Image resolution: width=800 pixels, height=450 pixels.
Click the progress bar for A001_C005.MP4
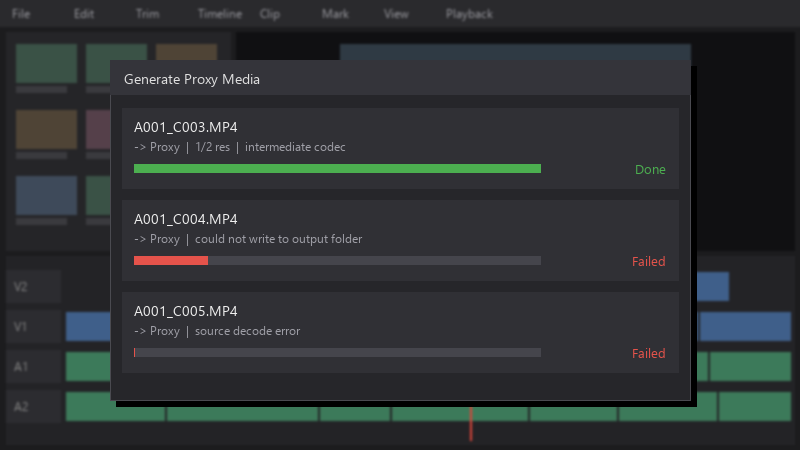tap(337, 353)
